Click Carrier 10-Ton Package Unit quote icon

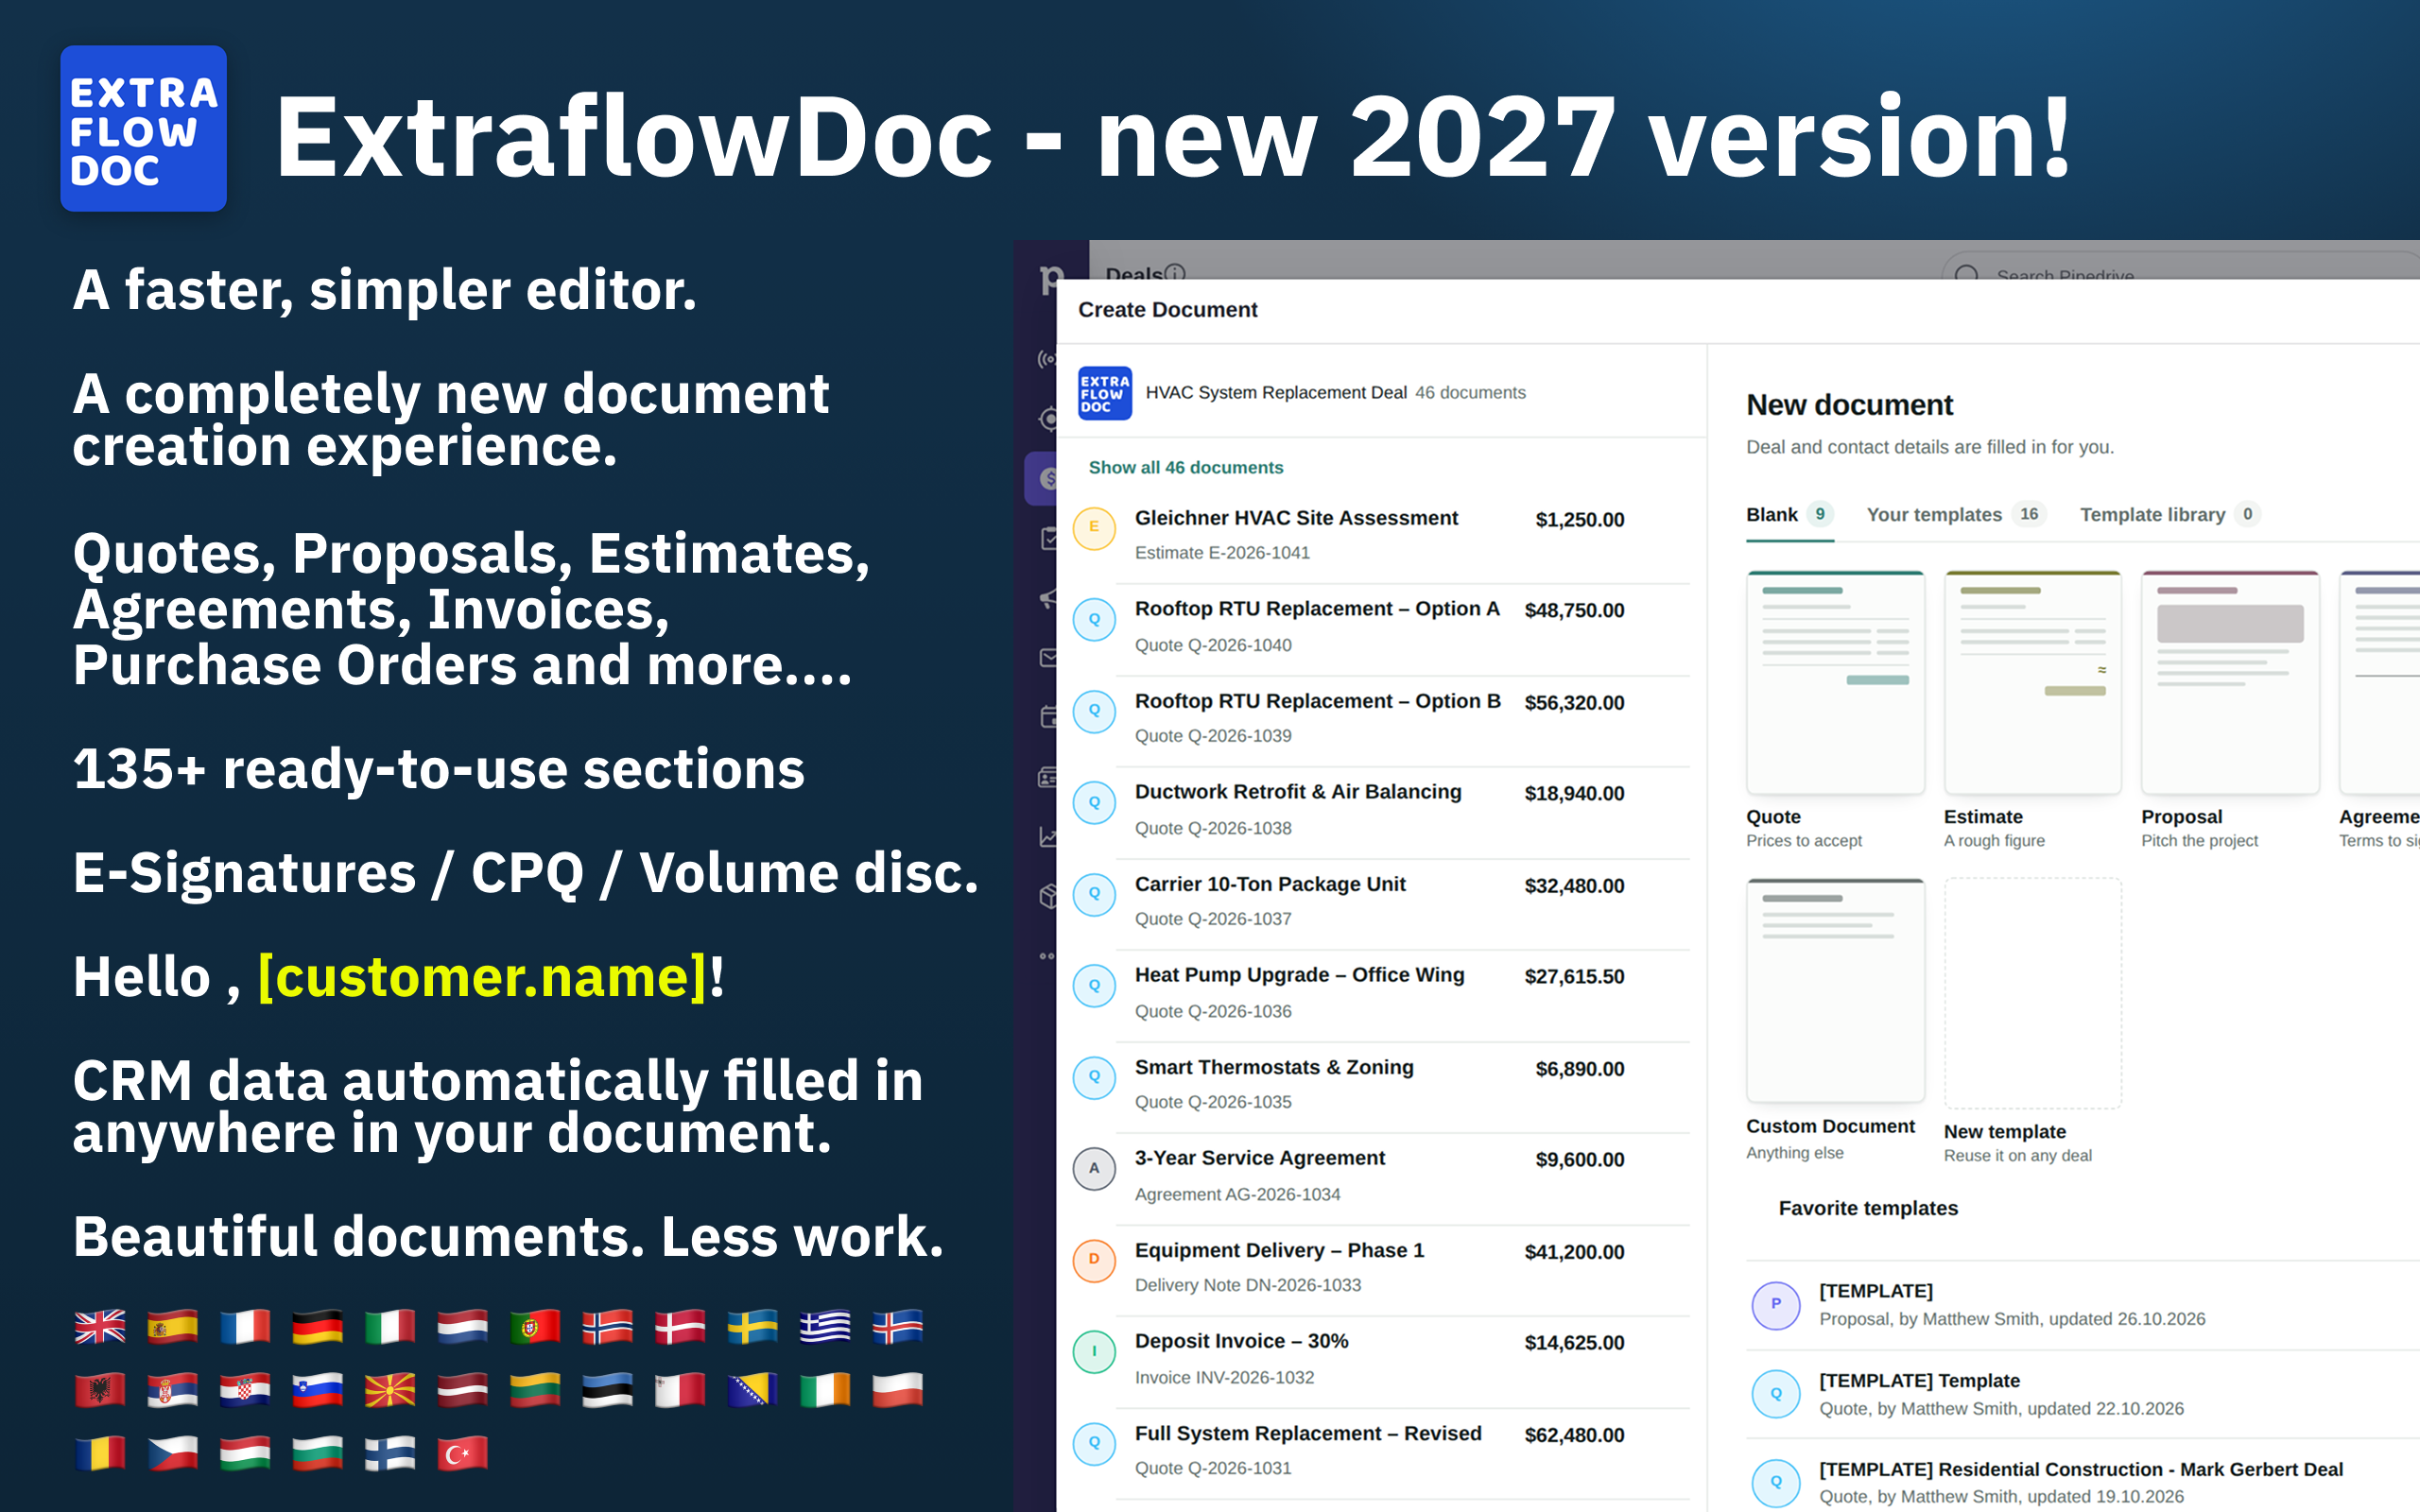(x=1094, y=894)
